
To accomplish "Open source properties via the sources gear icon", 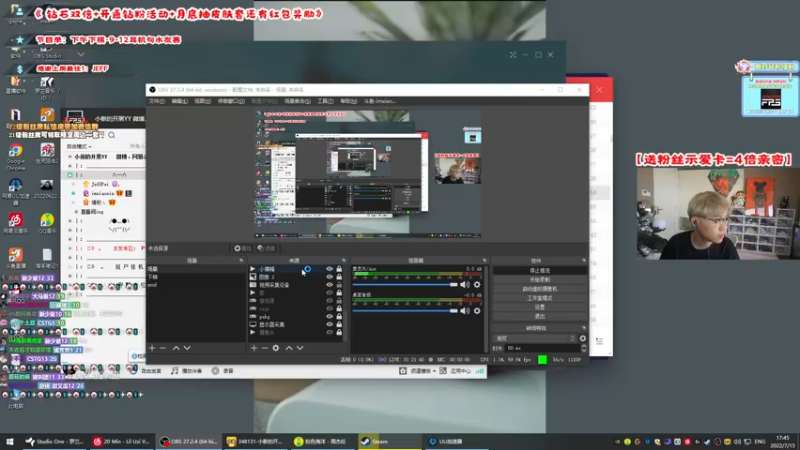I will (x=276, y=348).
